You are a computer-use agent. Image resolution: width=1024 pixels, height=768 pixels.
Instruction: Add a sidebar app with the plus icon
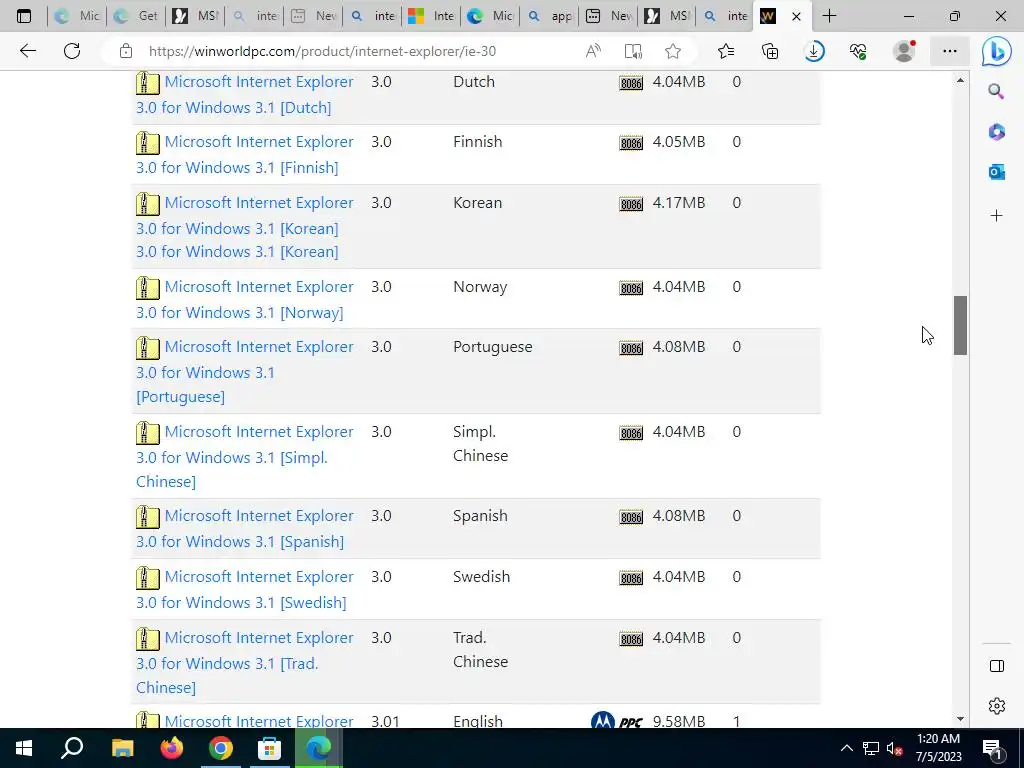tap(996, 216)
